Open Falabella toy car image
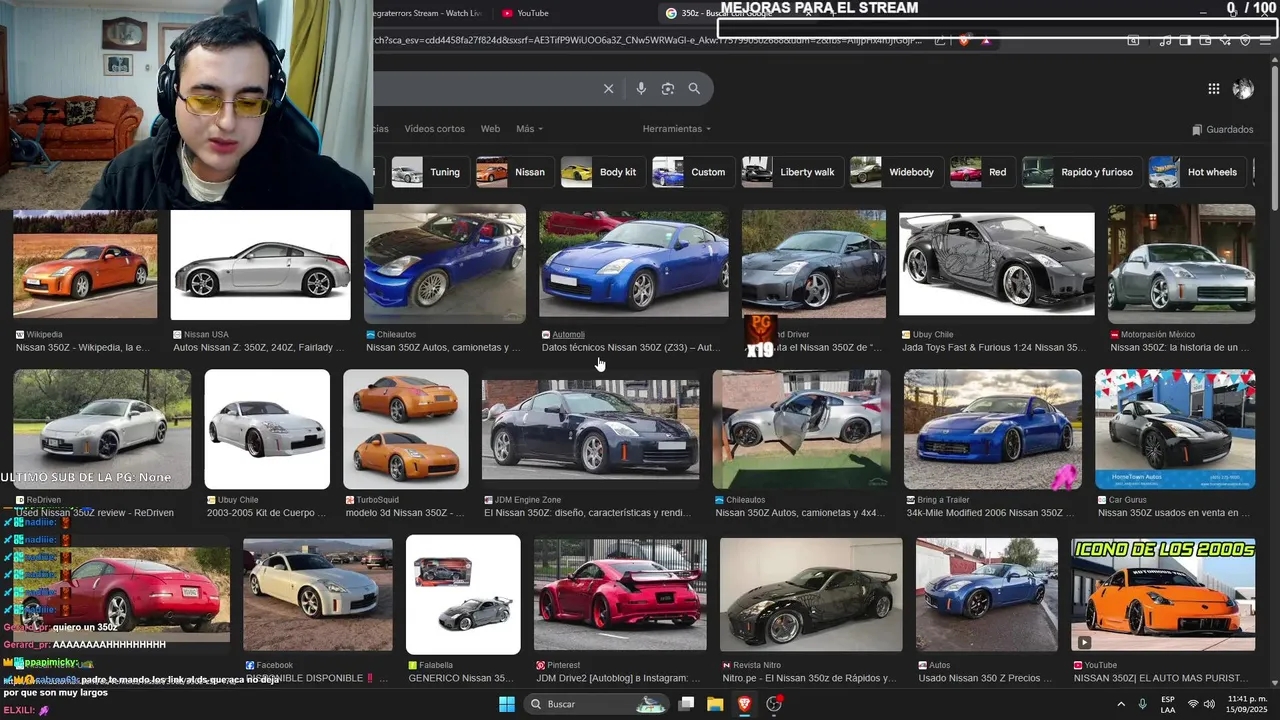 pos(463,594)
